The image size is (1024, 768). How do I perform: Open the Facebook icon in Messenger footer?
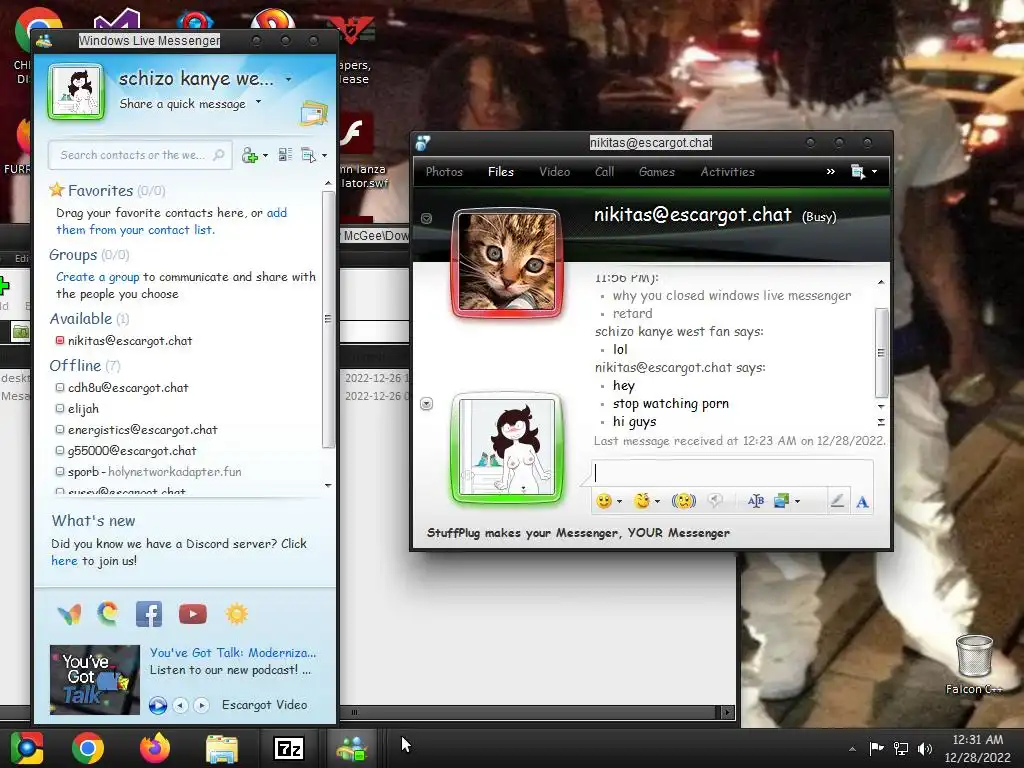tap(149, 614)
